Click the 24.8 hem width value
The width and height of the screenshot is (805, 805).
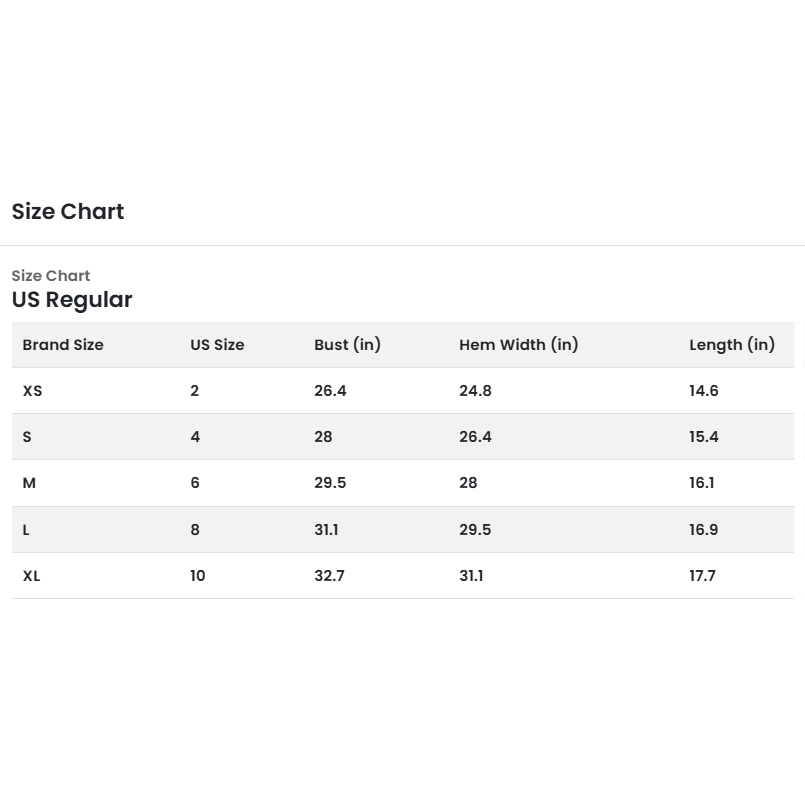point(475,391)
